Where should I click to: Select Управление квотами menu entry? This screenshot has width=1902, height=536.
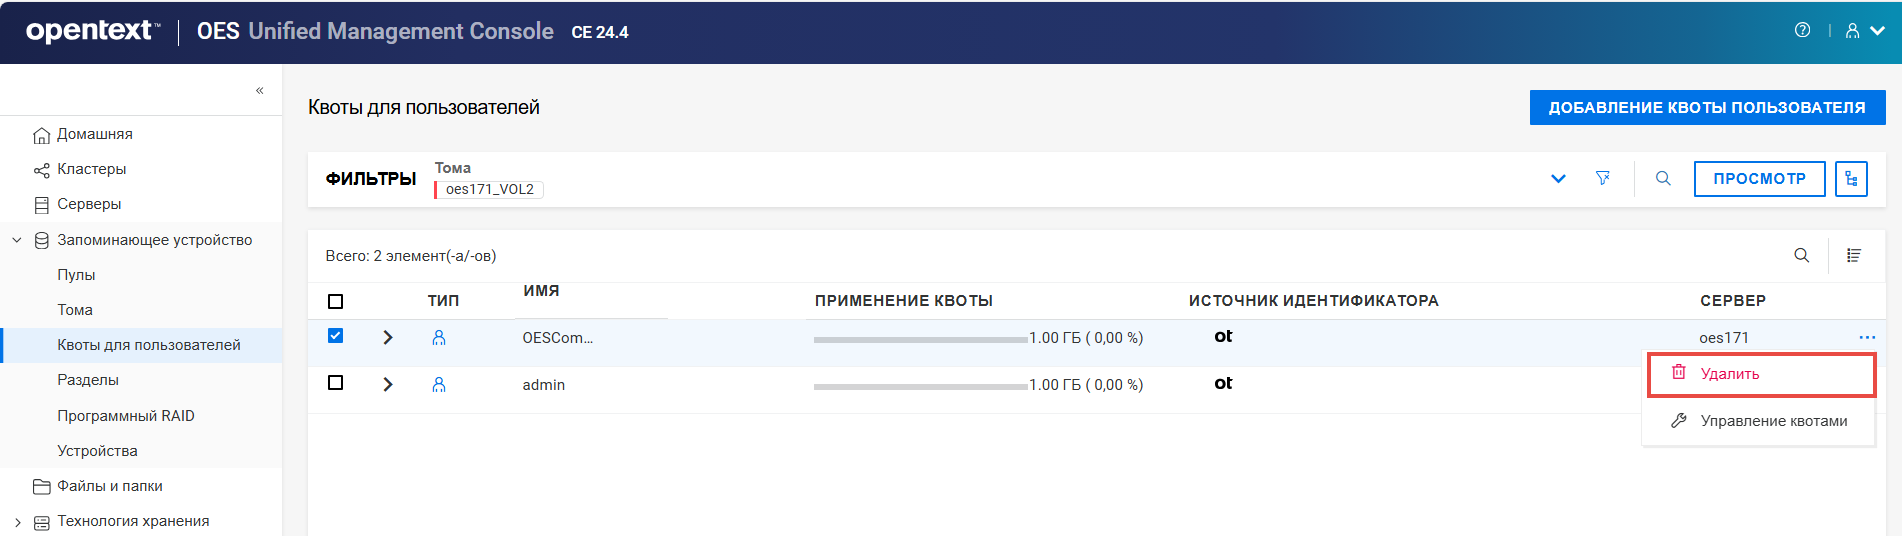coord(1773,421)
